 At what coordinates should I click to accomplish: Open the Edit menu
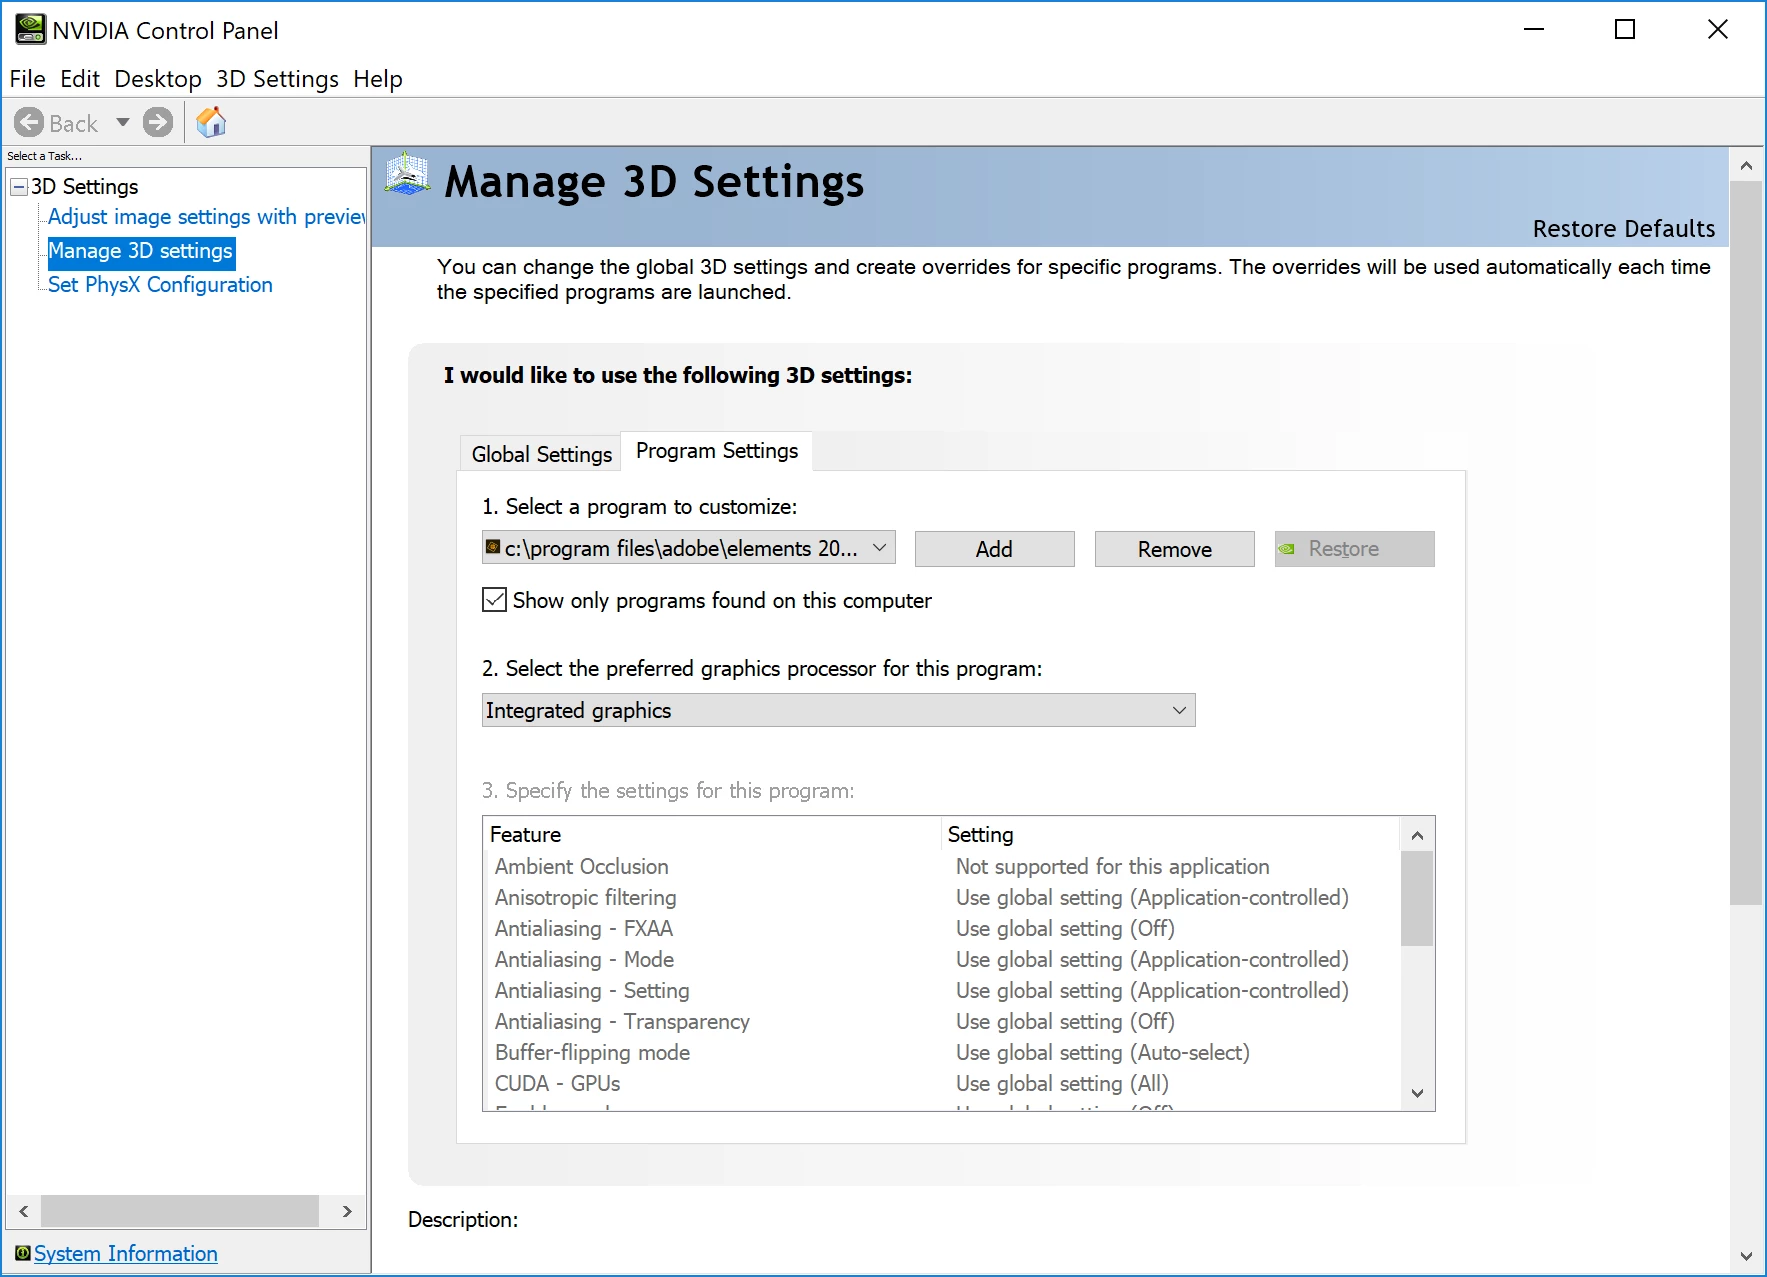(x=80, y=79)
